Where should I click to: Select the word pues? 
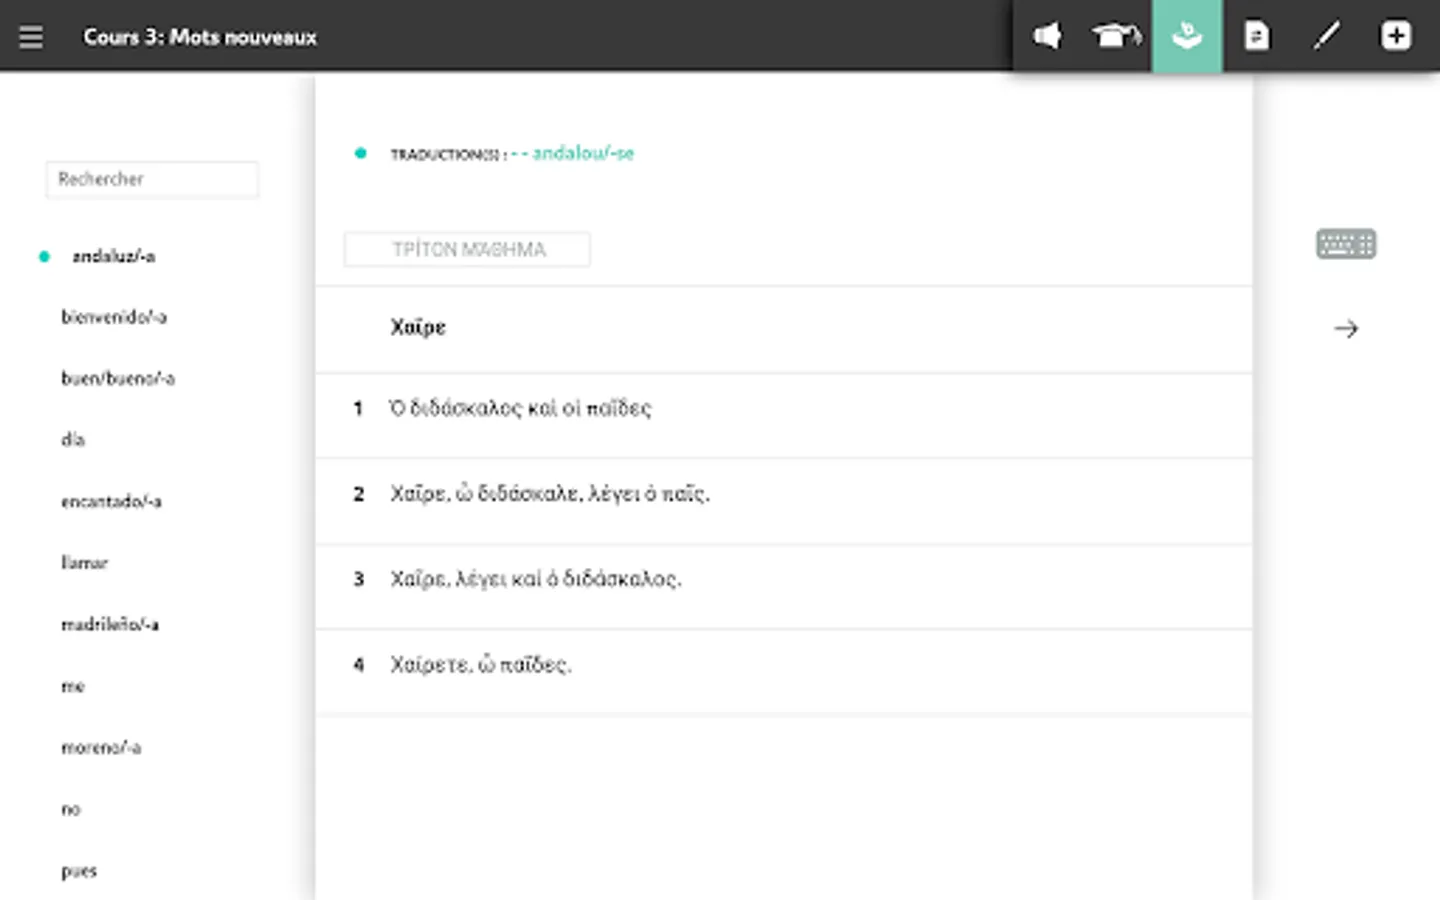[x=79, y=871]
